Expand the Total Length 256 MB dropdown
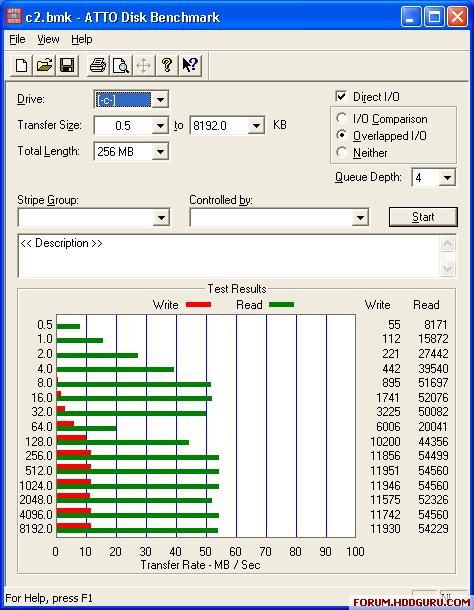This screenshot has height=610, width=474. point(160,151)
